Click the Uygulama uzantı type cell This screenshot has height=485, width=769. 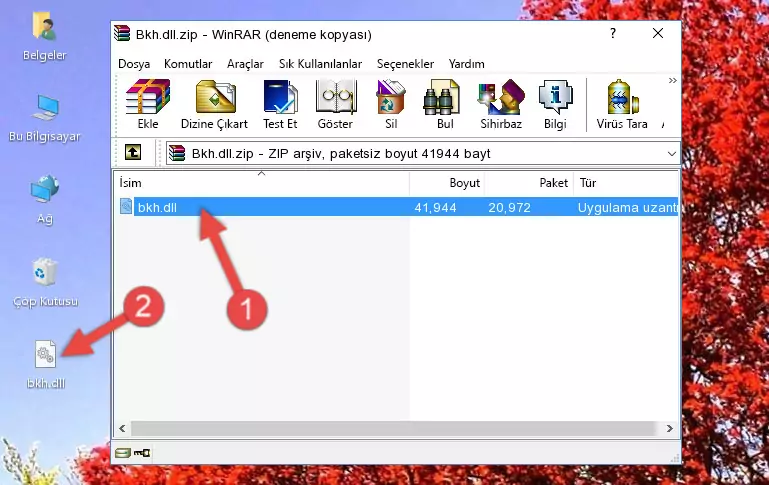pyautogui.click(x=627, y=207)
